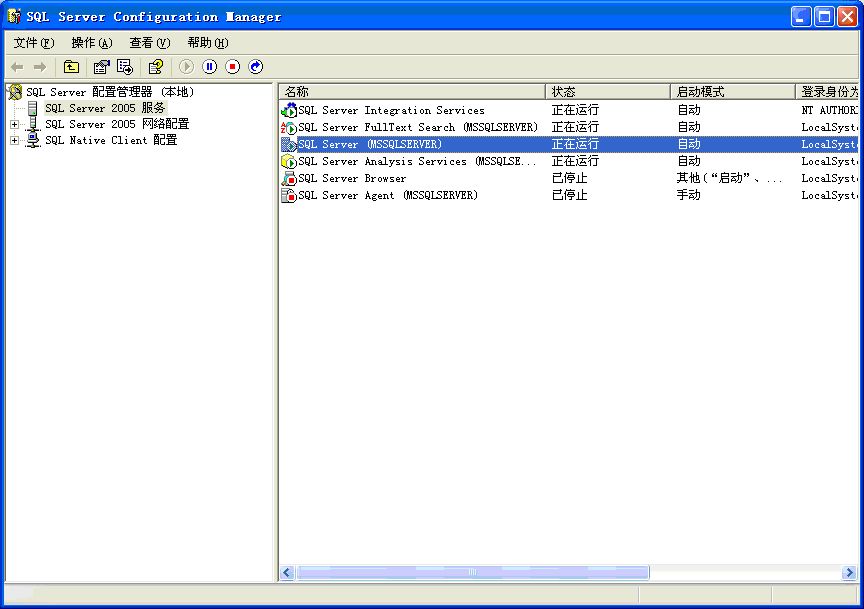
Task: Click the Forward arrow toolbar button
Action: tap(40, 67)
